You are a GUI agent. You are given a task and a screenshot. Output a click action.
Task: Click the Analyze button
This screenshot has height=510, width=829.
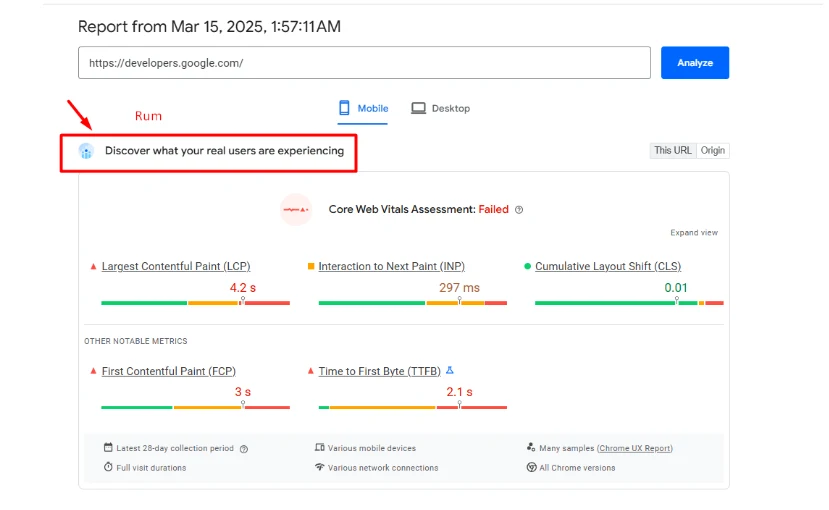pos(695,62)
